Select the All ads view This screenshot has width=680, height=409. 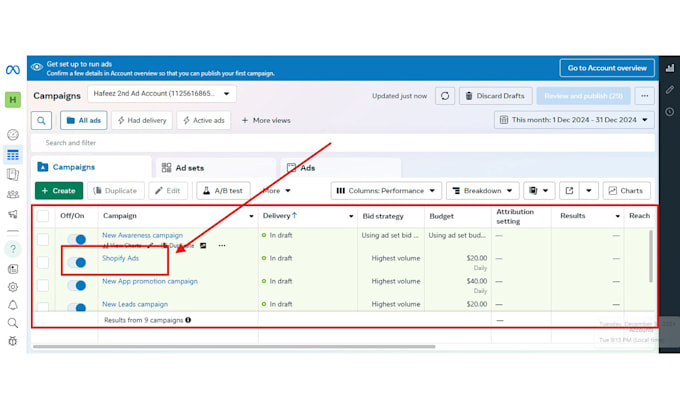[84, 121]
